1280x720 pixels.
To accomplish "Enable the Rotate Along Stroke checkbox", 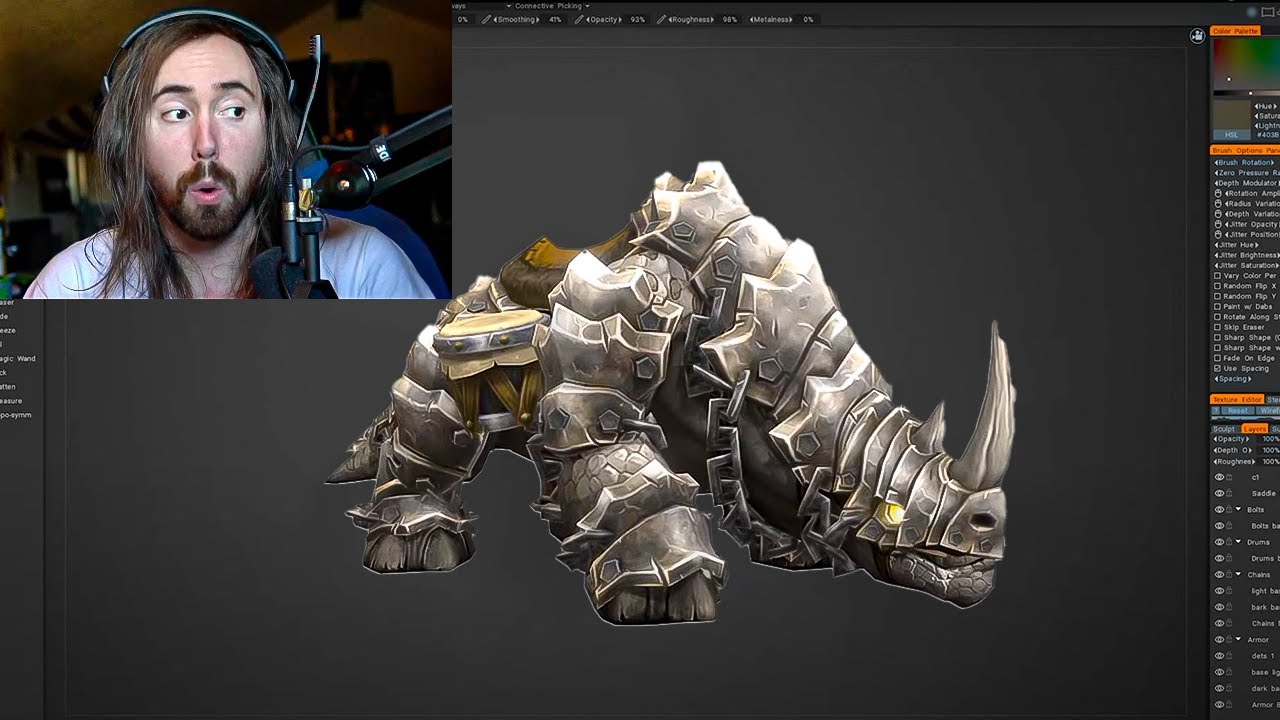I will point(1218,317).
